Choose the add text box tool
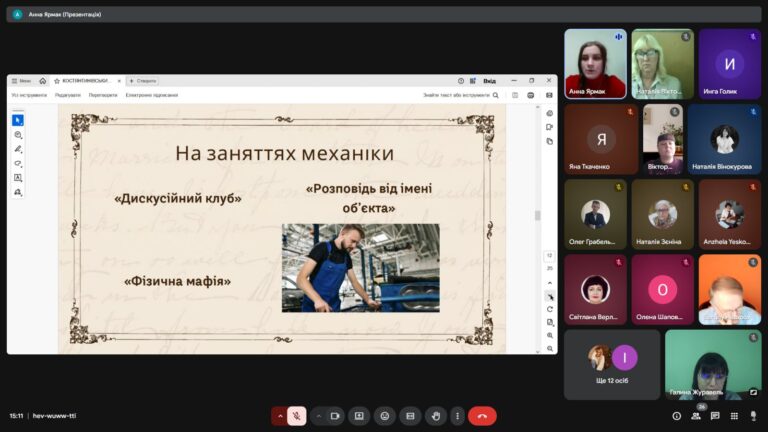 pyautogui.click(x=18, y=178)
